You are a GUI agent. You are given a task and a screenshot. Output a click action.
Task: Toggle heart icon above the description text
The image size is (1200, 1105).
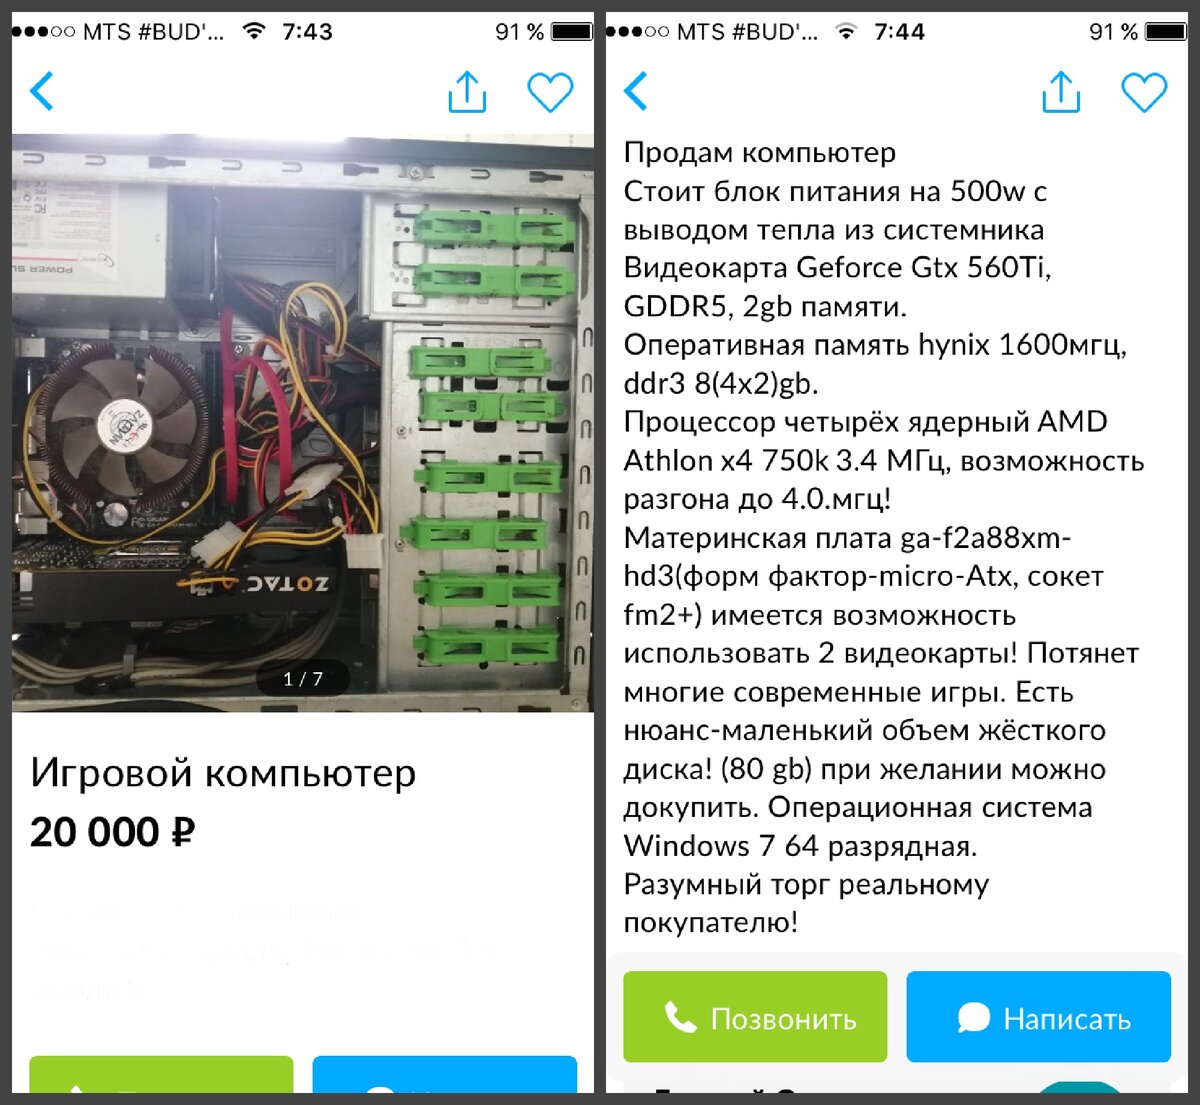coord(1144,93)
